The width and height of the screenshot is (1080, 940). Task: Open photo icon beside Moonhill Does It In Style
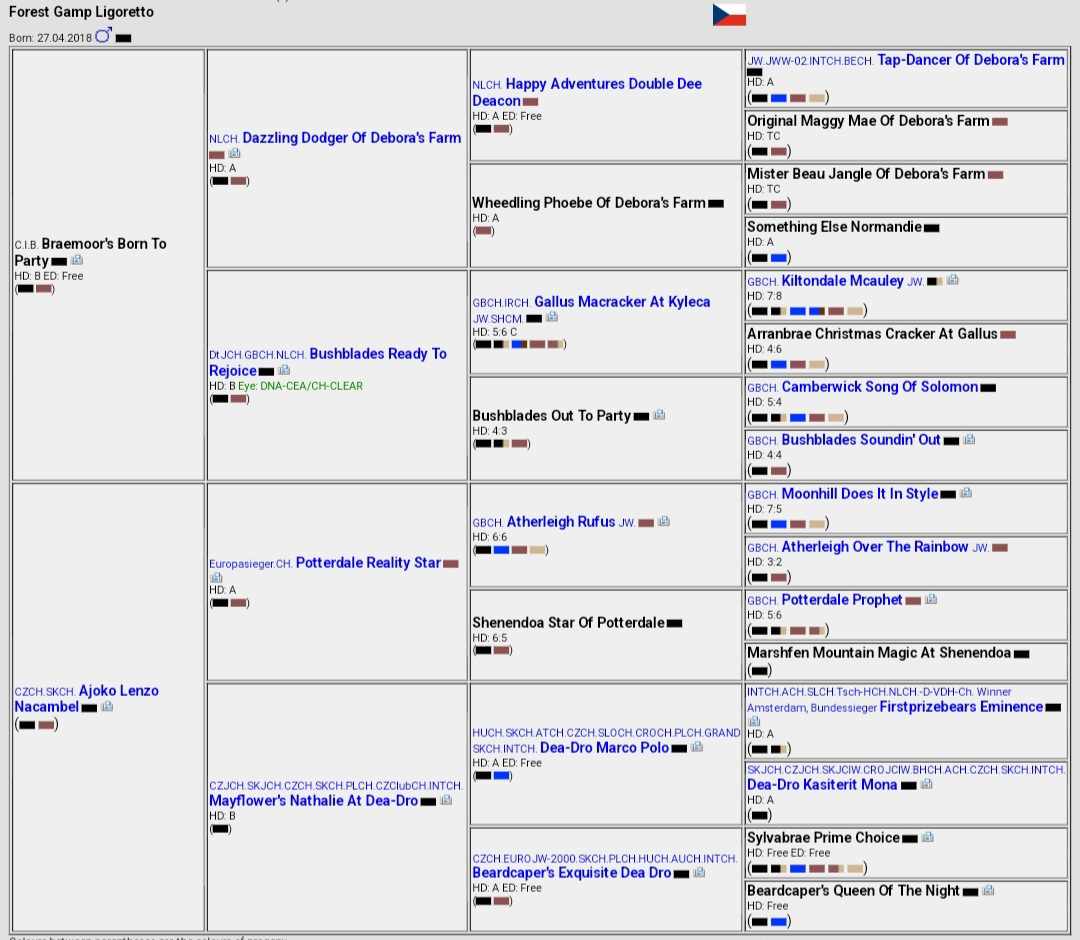966,493
